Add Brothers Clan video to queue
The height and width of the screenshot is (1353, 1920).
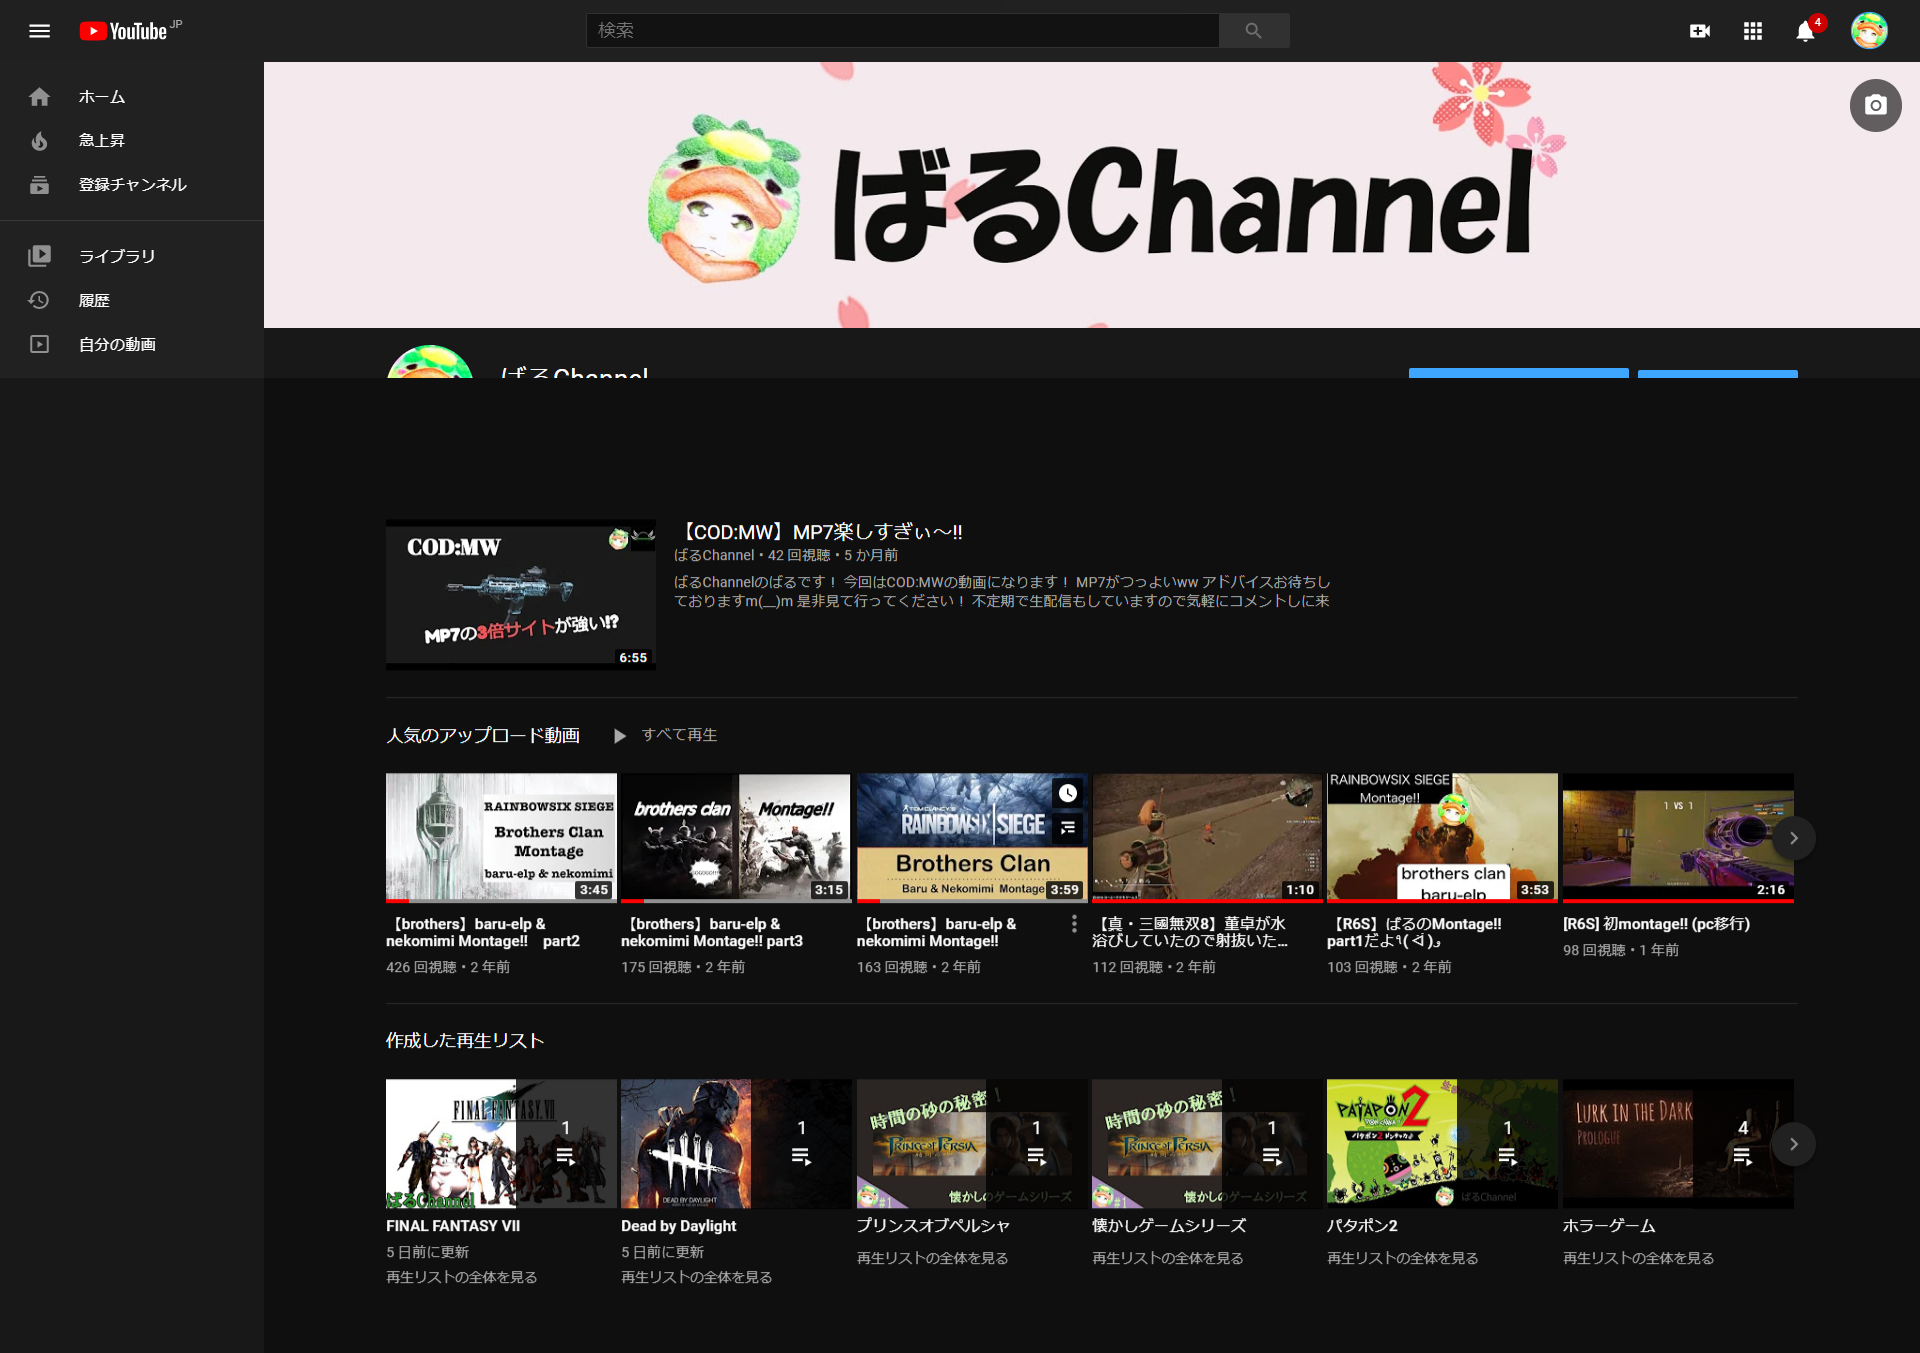(1068, 827)
